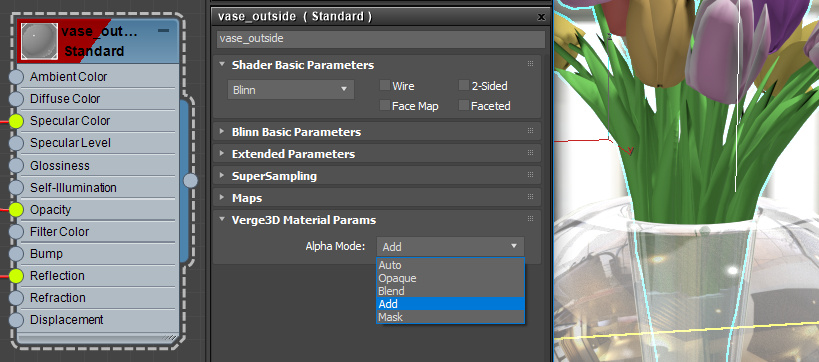
Task: Choose Mask in the Alpha Mode list
Action: click(x=450, y=317)
